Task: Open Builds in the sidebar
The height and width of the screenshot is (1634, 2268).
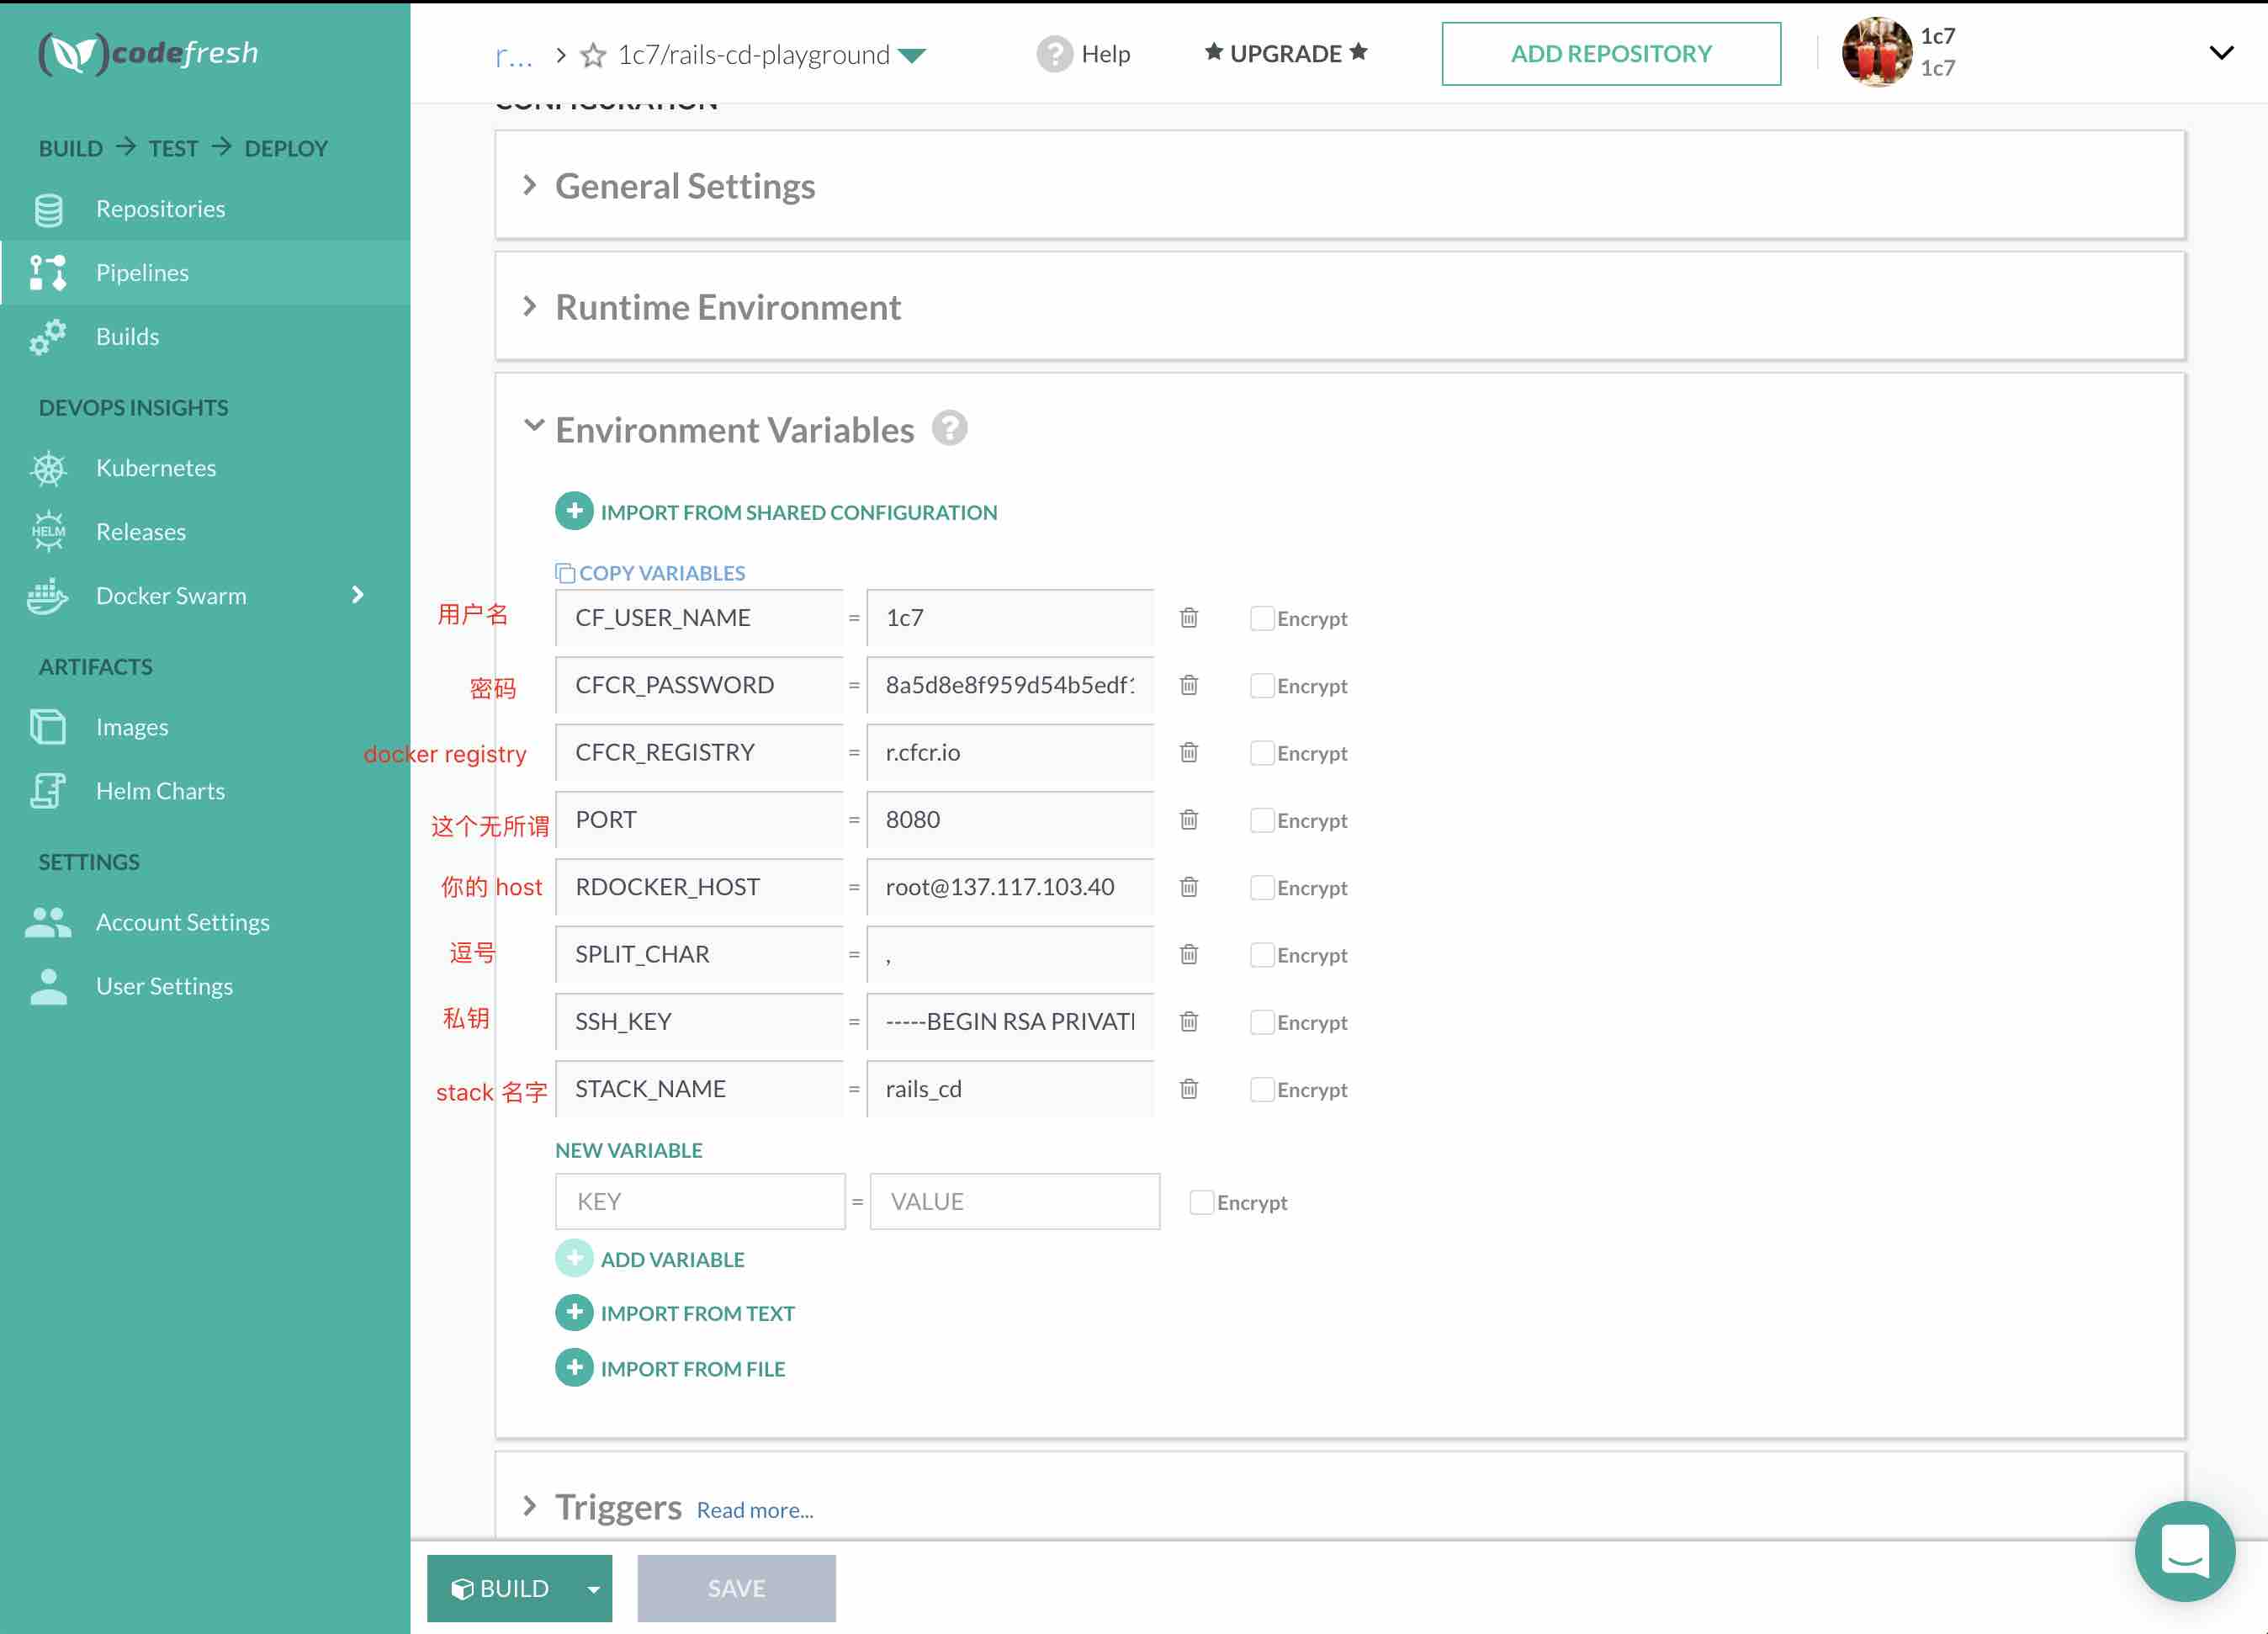Action: coord(127,337)
